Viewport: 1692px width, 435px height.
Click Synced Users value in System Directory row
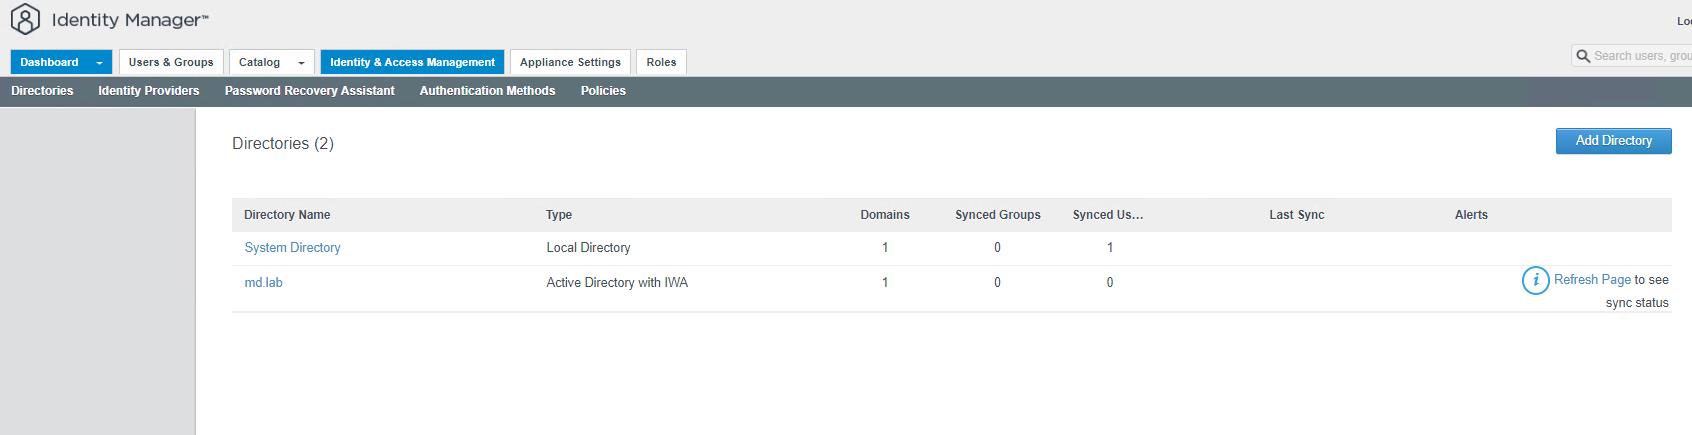[1110, 248]
